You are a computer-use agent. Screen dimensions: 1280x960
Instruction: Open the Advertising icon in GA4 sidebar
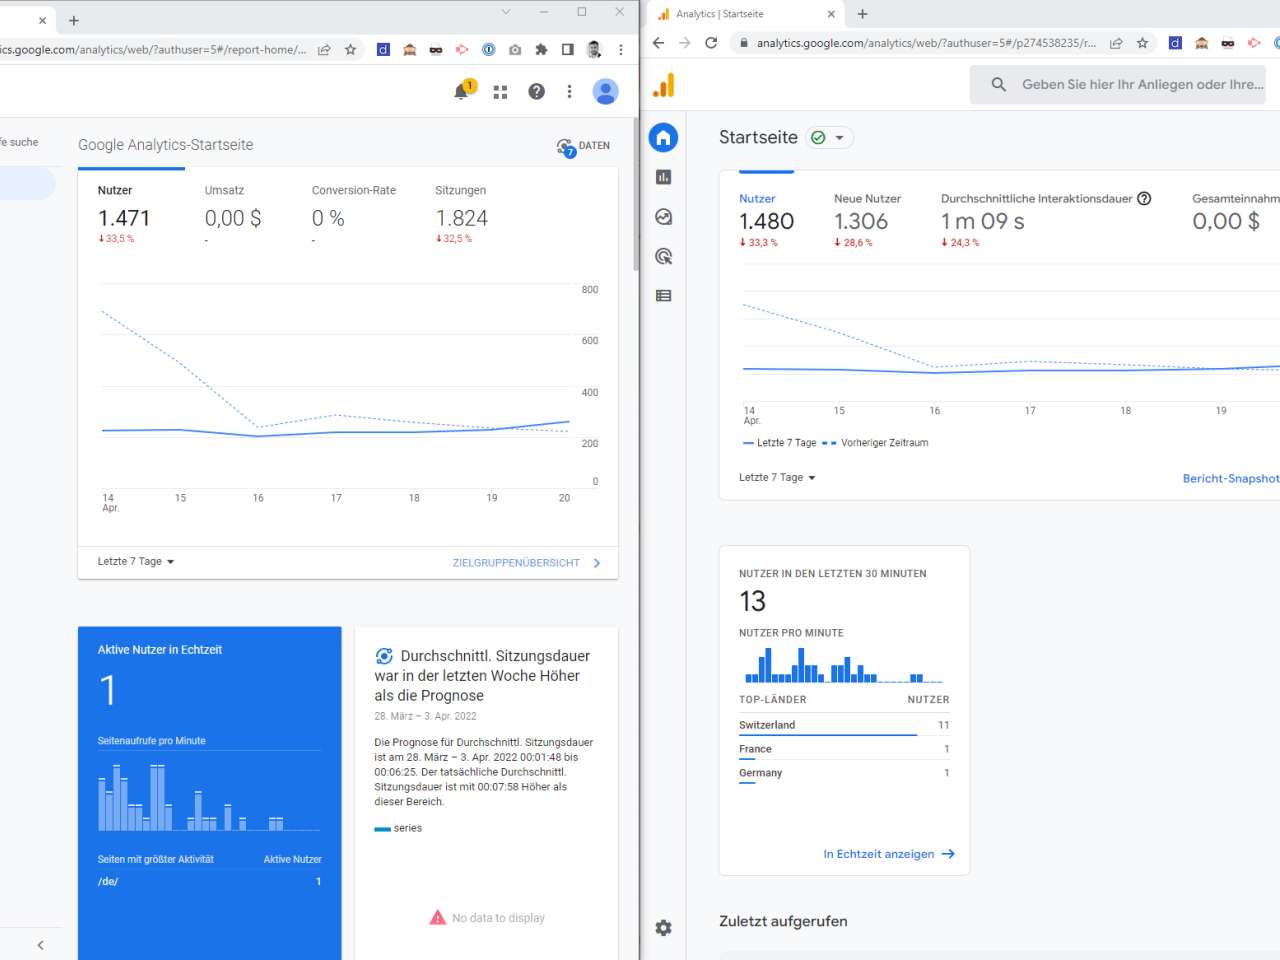[x=663, y=256]
